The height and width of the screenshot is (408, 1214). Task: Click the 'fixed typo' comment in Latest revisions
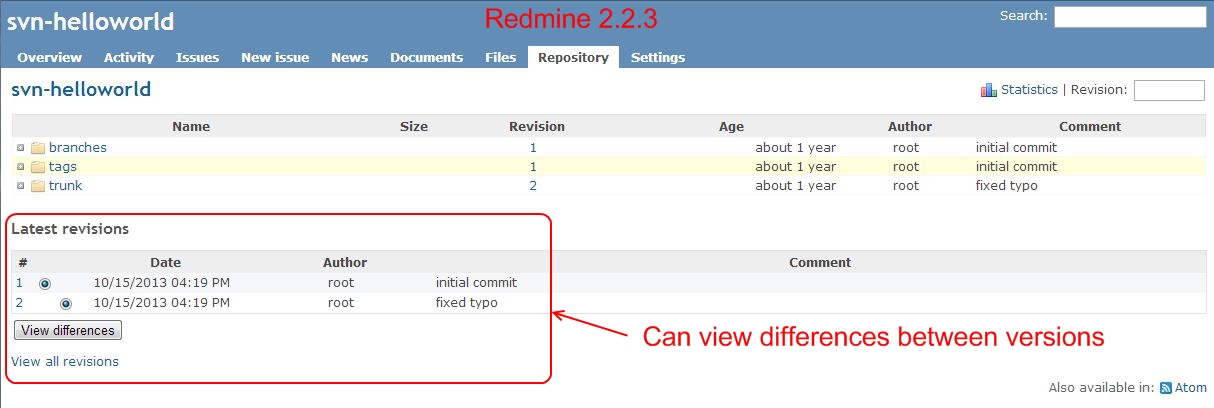[x=467, y=303]
